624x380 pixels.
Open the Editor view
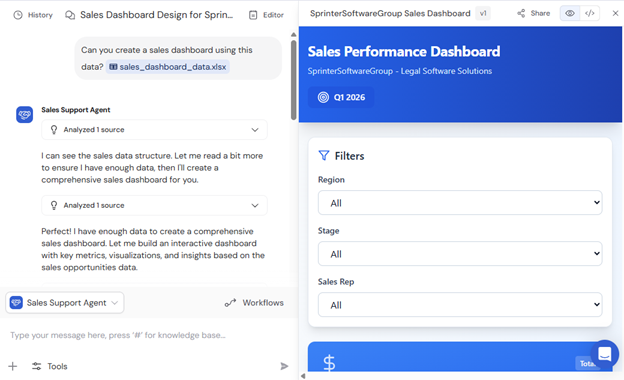[266, 15]
